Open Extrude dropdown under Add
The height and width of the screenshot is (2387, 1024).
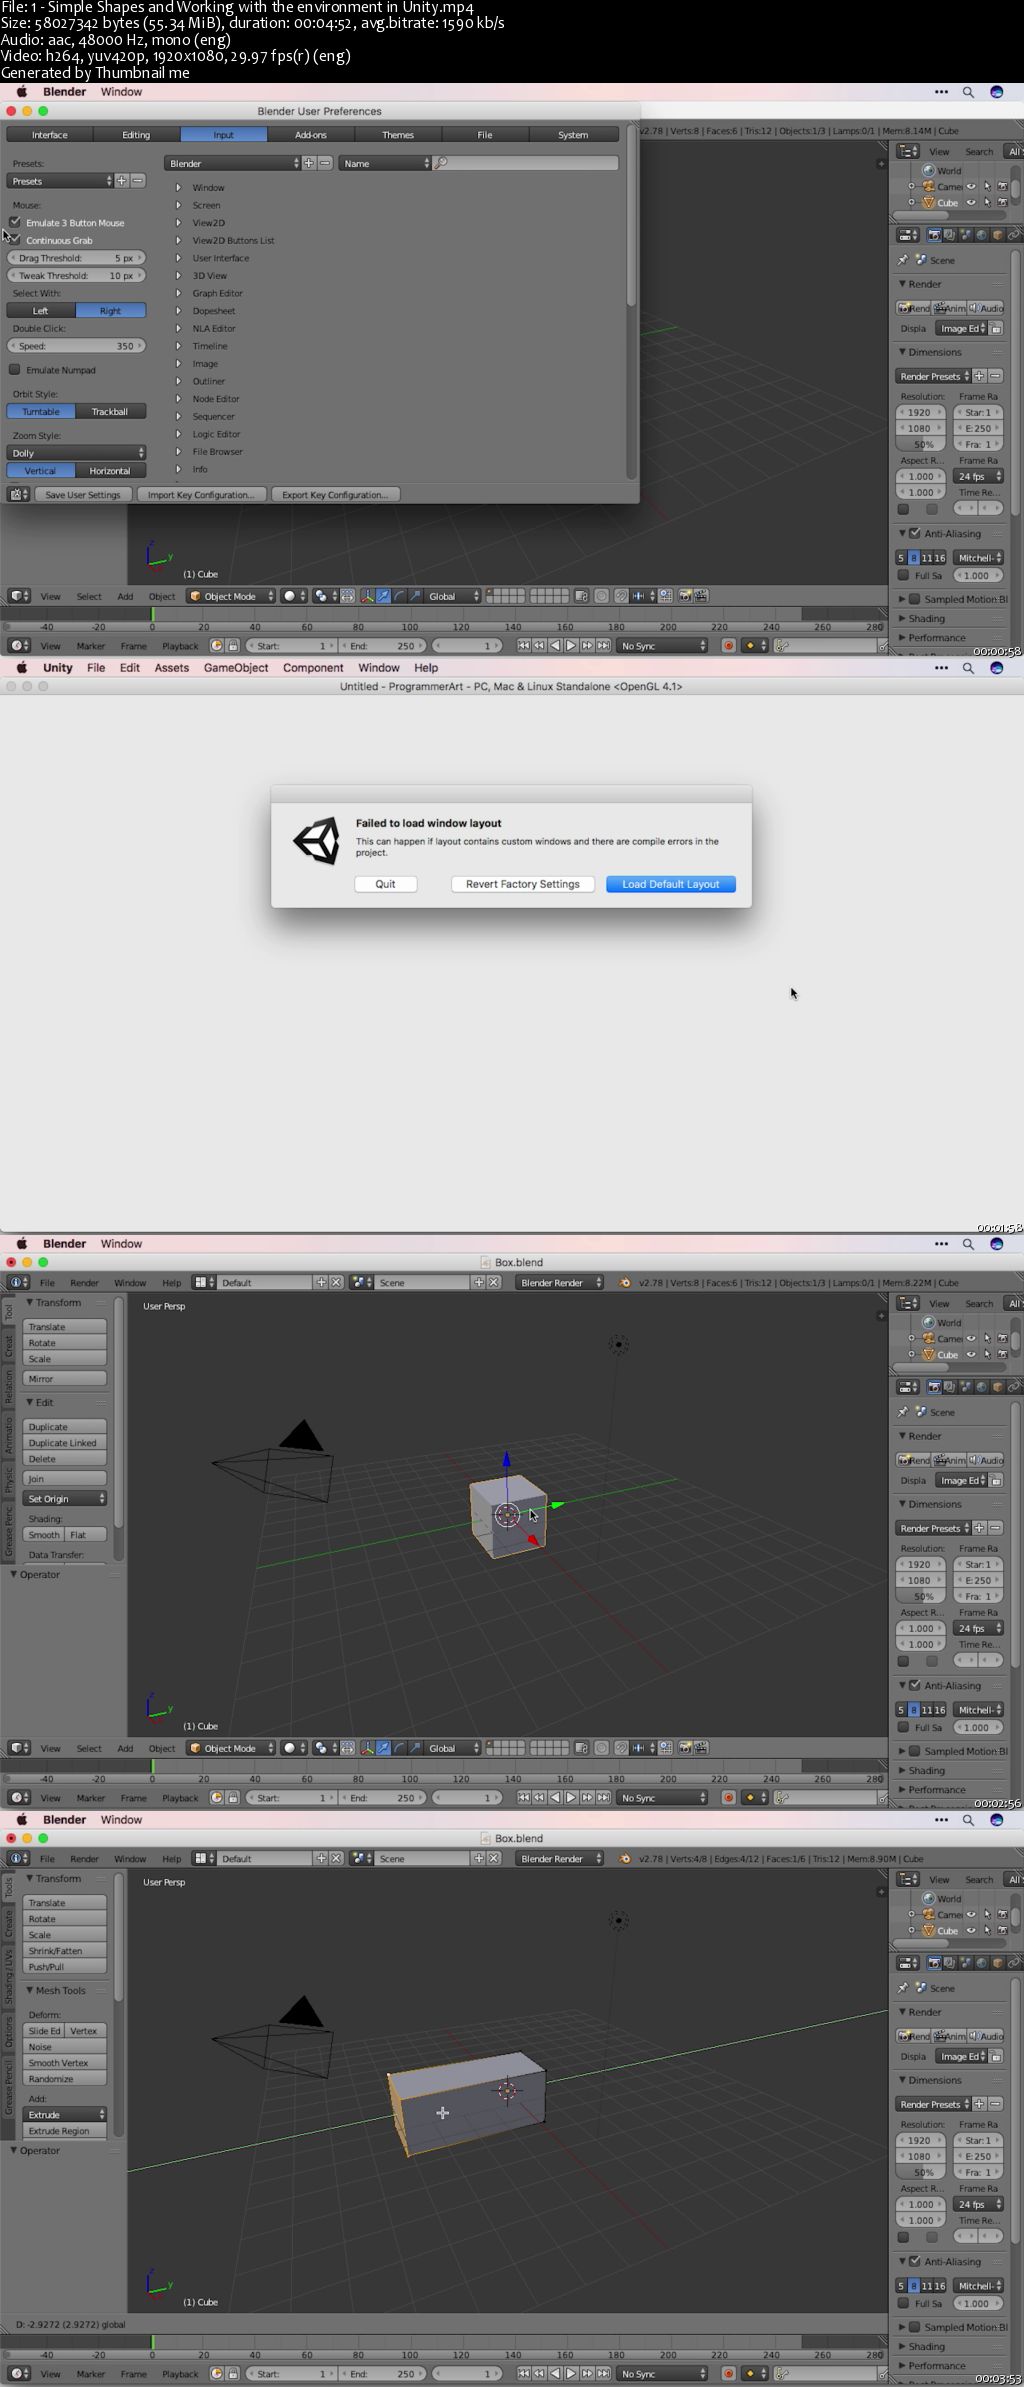pos(65,2115)
